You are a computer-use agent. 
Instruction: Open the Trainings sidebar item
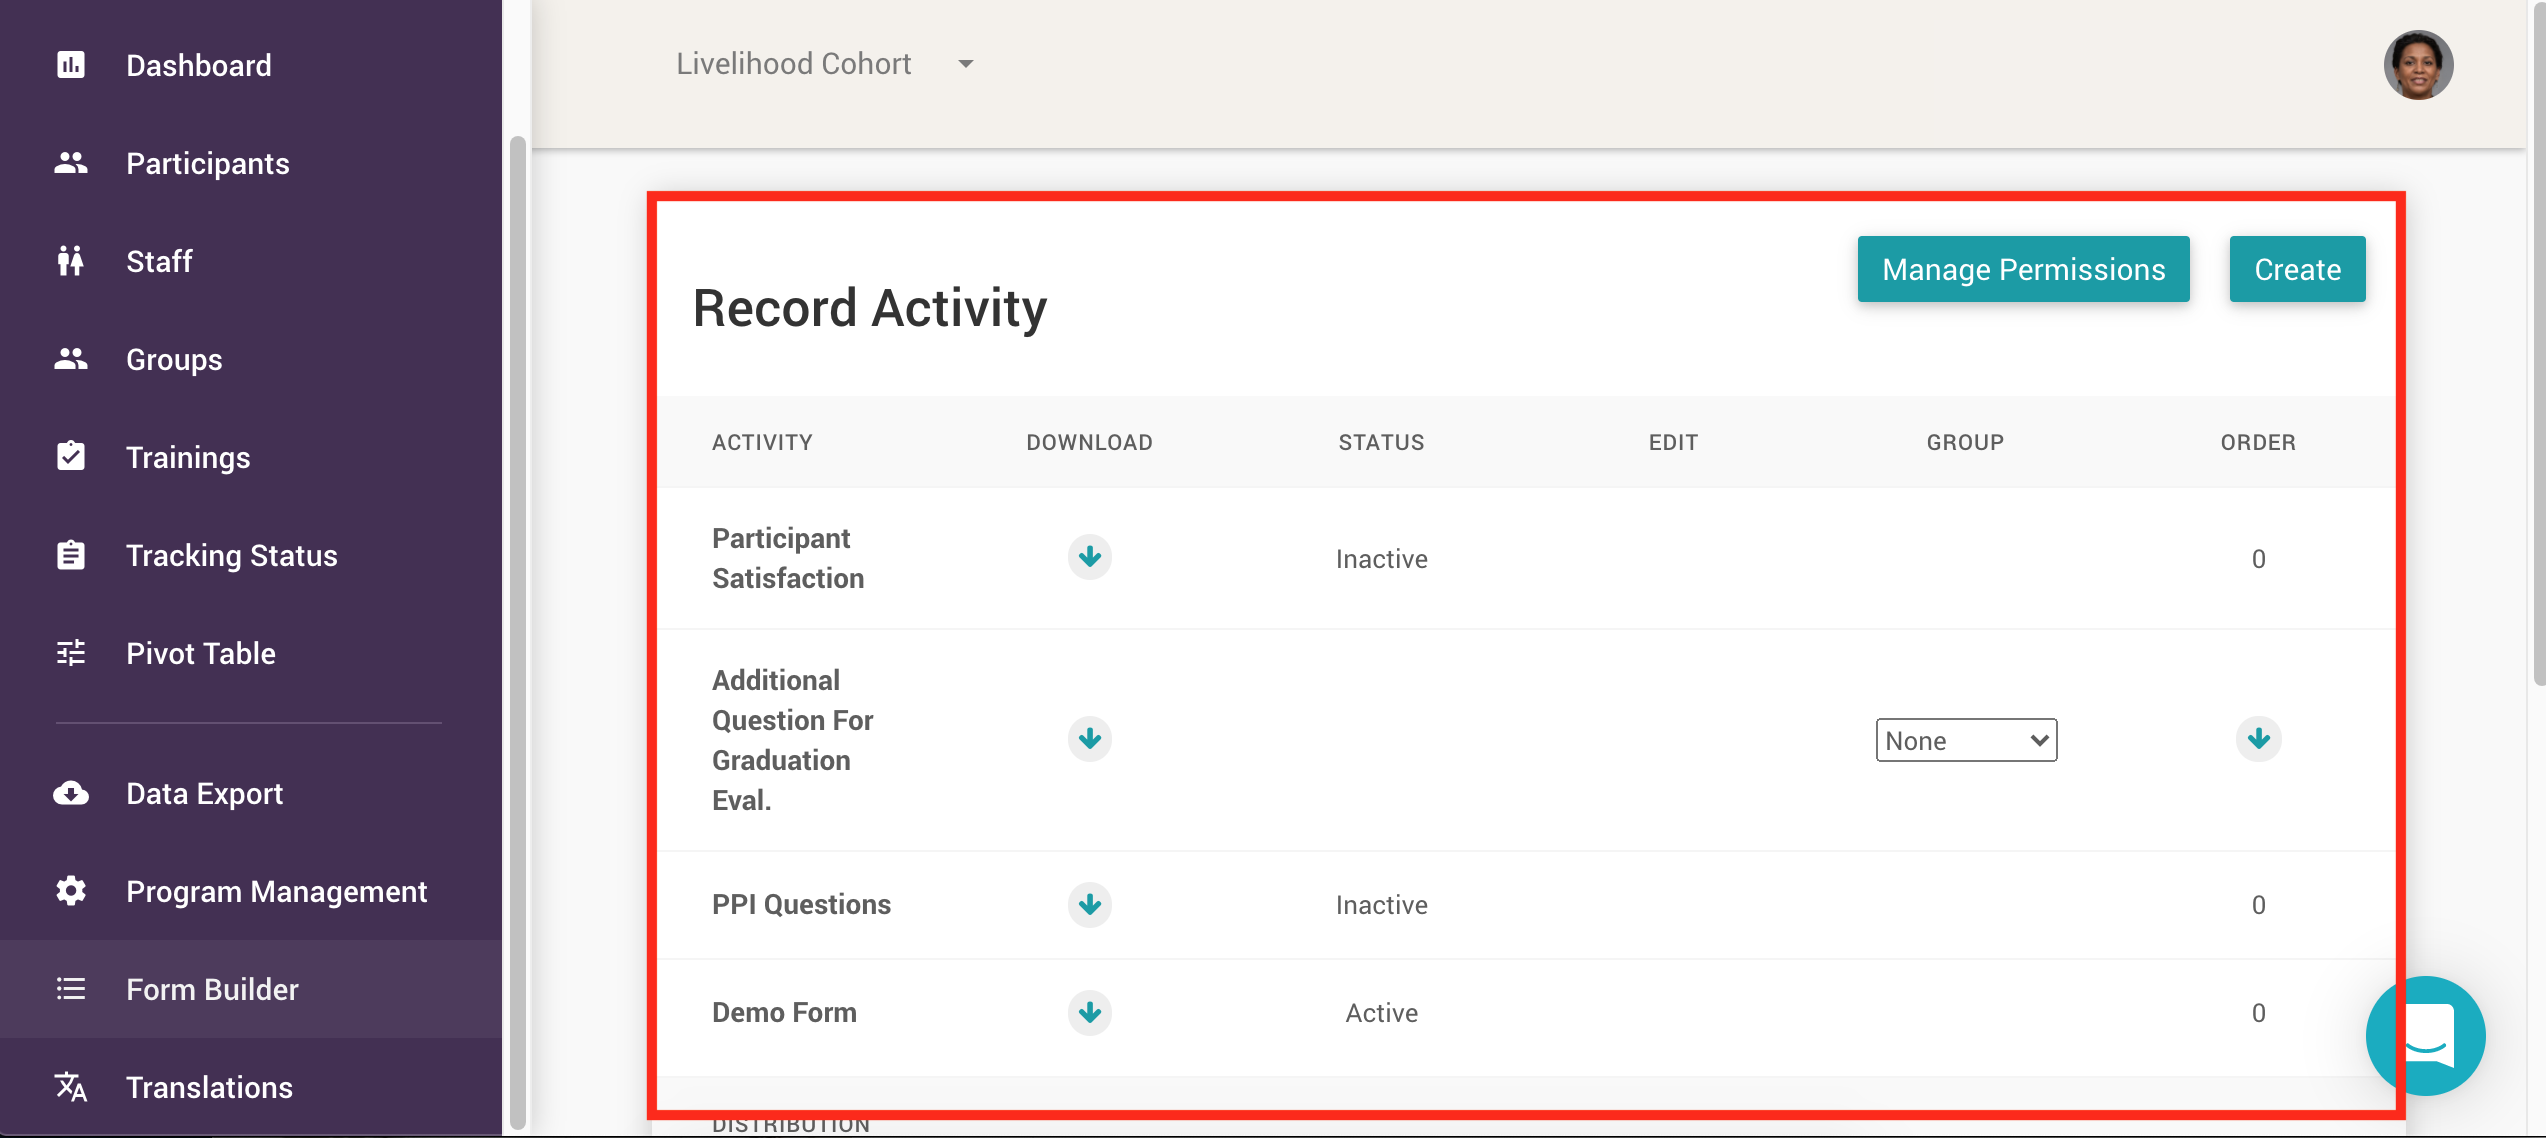[x=188, y=457]
